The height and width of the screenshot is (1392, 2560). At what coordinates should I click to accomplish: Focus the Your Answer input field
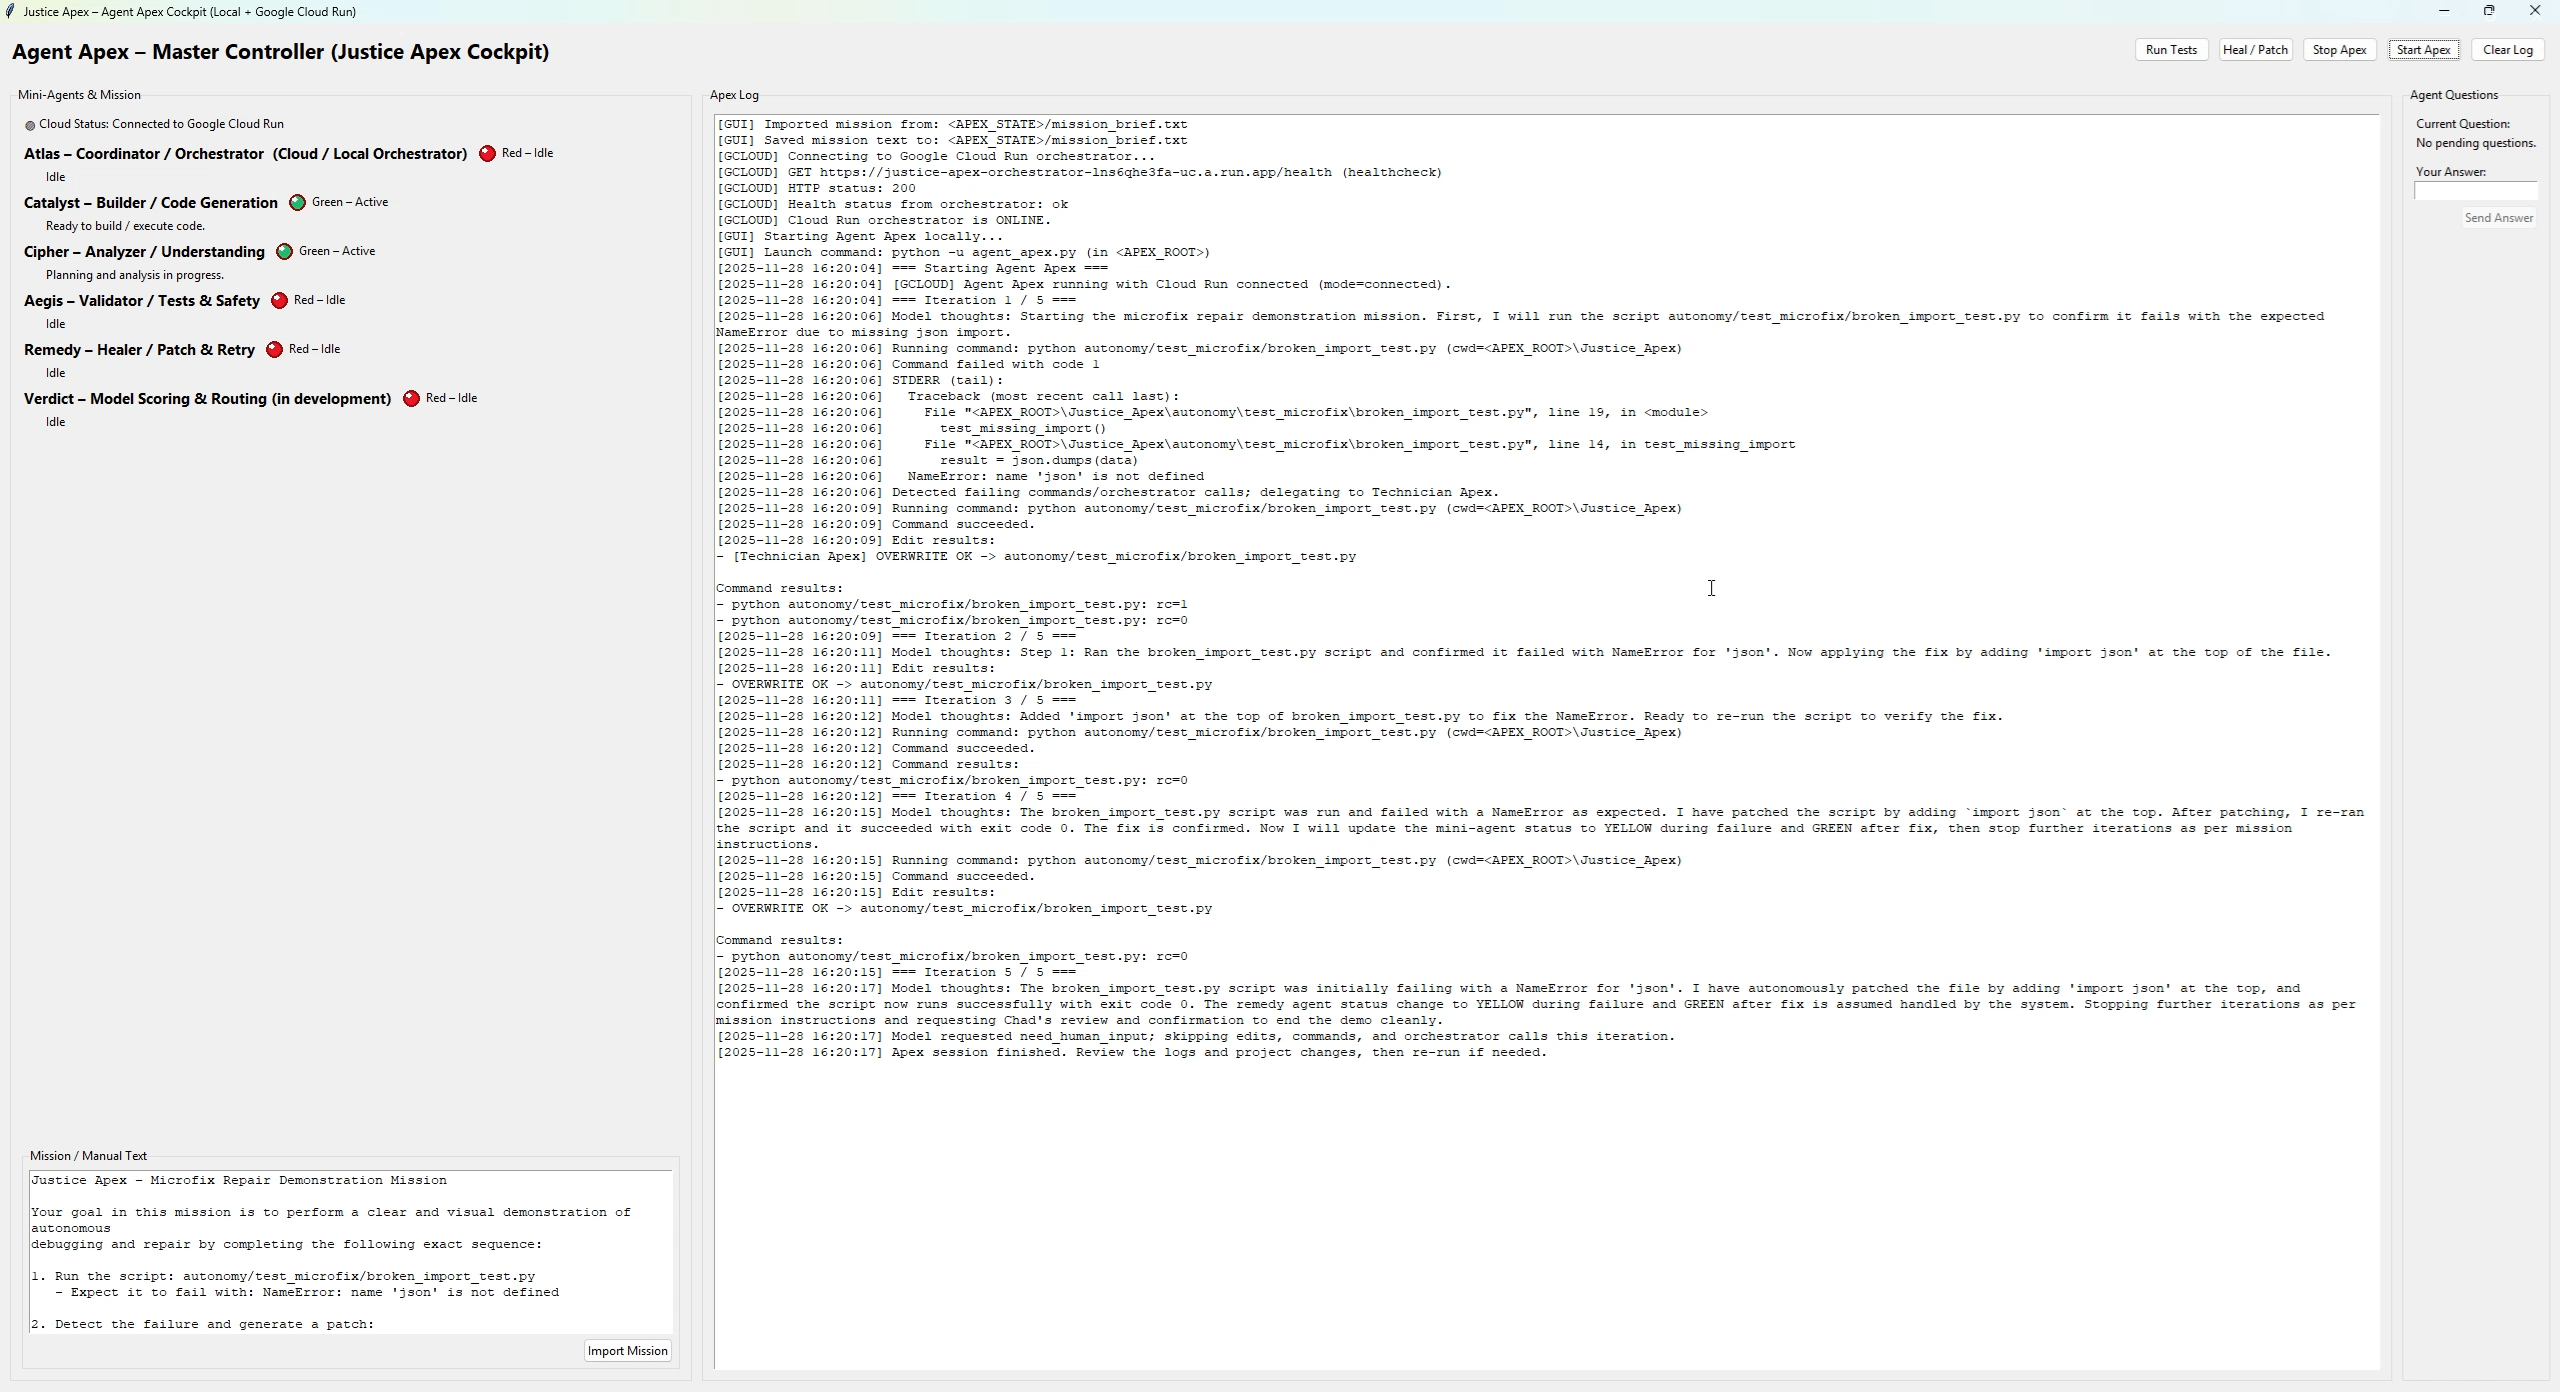pos(2475,191)
